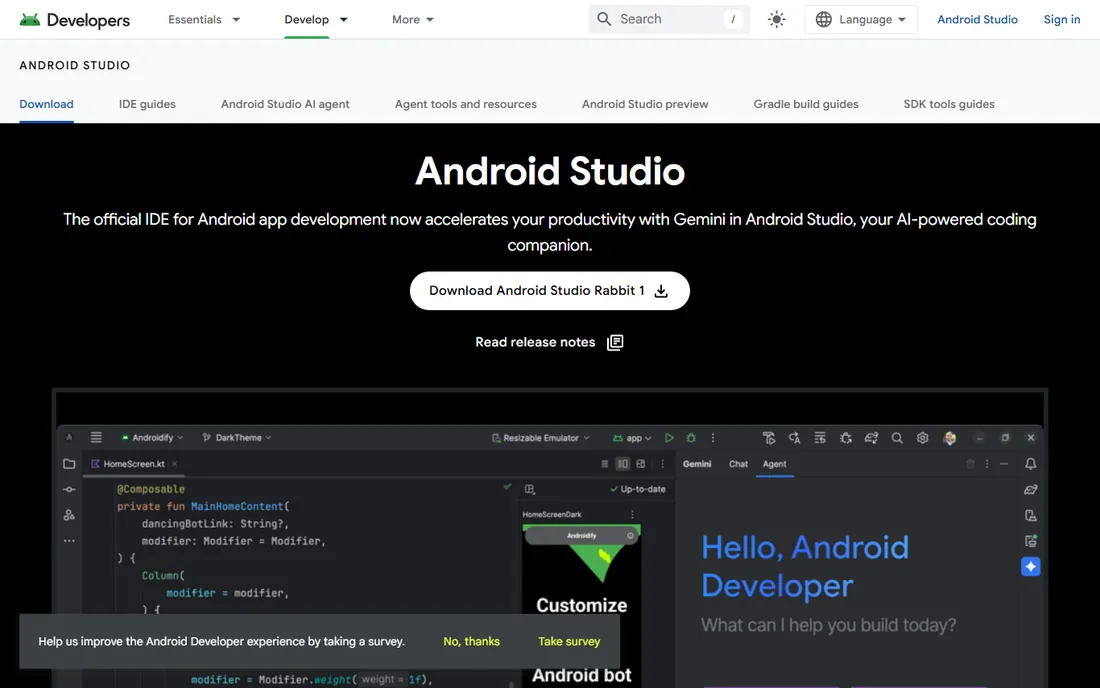1100x688 pixels.
Task: Click the Up-to-date preview status
Action: click(x=638, y=489)
